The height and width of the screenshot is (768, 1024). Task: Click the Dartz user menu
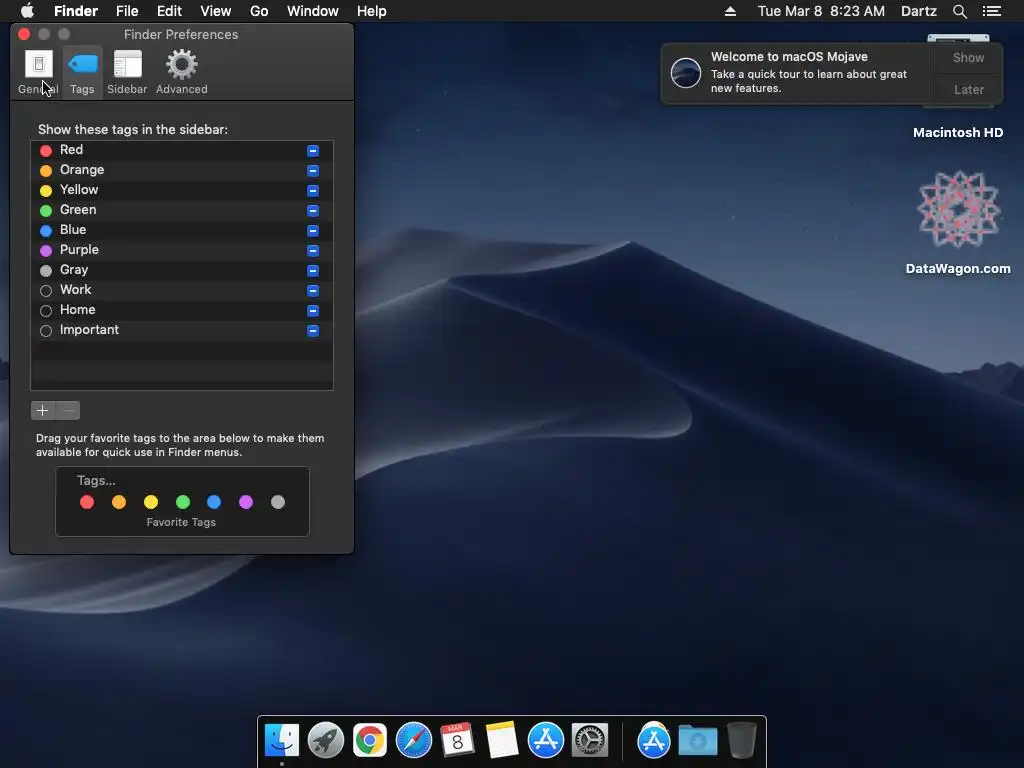point(918,11)
